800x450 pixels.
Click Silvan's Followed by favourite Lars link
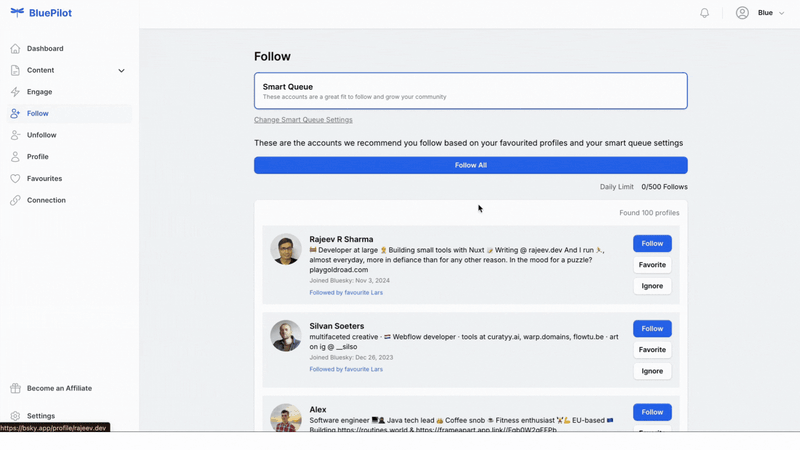point(346,369)
